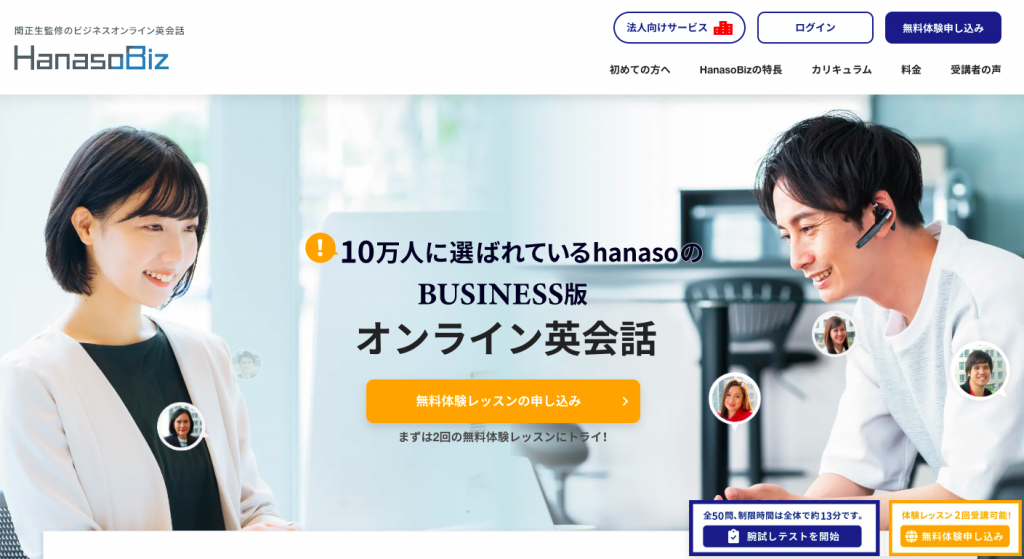
Task: Click the 無料体験レッスンの申し込み orange button
Action: pos(503,401)
